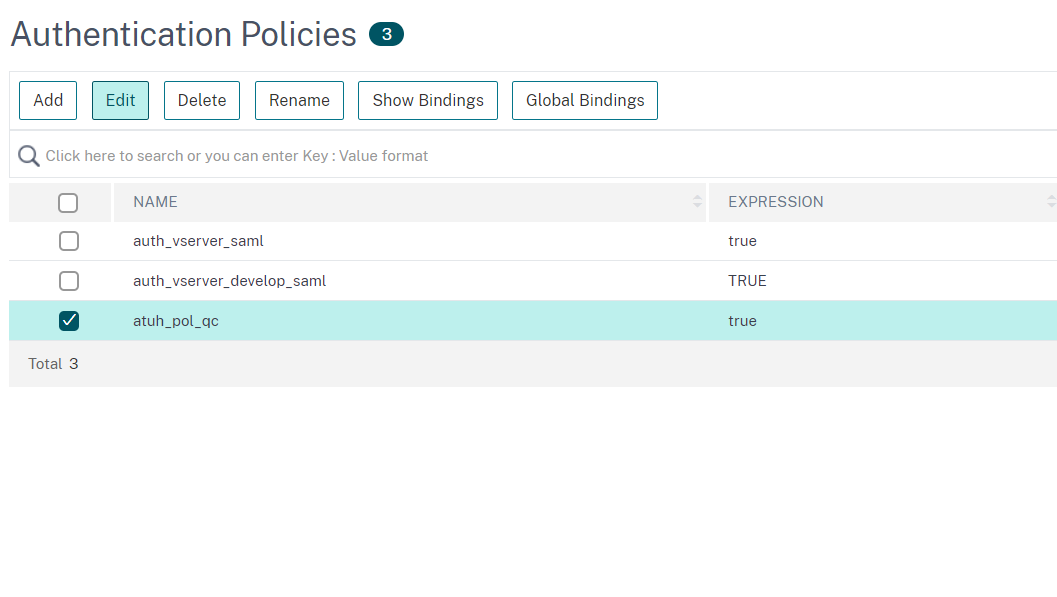Image resolution: width=1057 pixels, height=597 pixels.
Task: Click the Delete button
Action: 202,100
